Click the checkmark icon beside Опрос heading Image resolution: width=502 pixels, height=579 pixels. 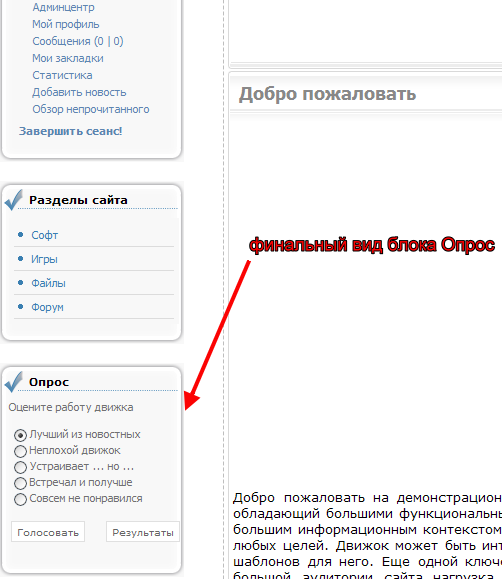click(x=14, y=382)
